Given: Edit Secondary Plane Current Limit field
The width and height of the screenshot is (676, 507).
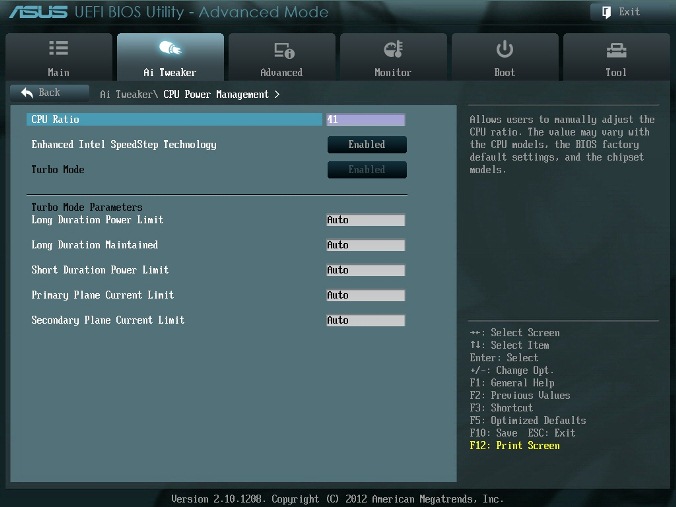Looking at the screenshot, I should [366, 320].
